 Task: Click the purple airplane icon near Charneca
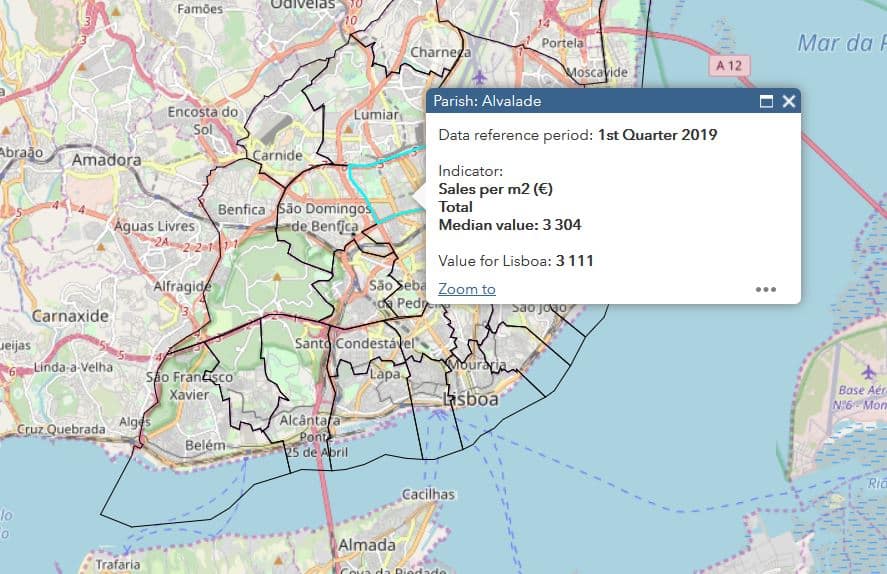click(481, 76)
